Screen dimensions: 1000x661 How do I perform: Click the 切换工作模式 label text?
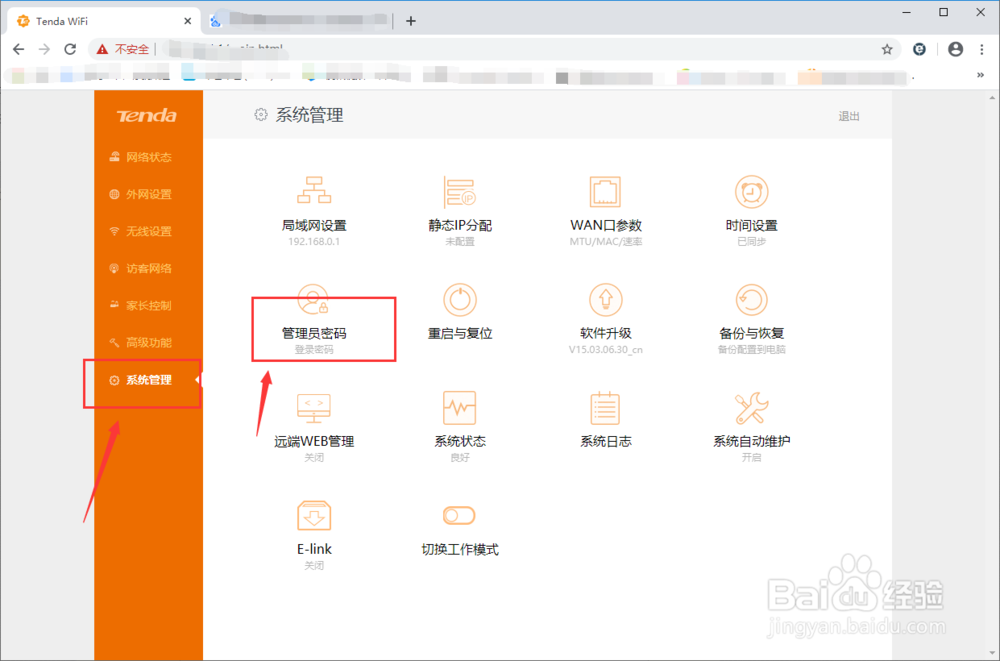[460, 549]
